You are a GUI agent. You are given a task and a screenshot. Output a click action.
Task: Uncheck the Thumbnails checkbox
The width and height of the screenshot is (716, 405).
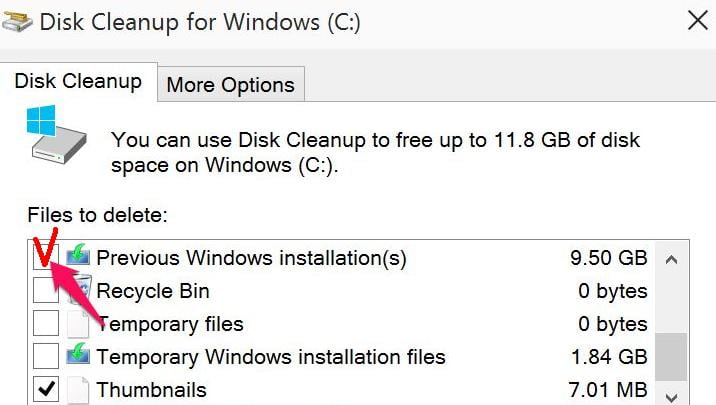coord(46,388)
